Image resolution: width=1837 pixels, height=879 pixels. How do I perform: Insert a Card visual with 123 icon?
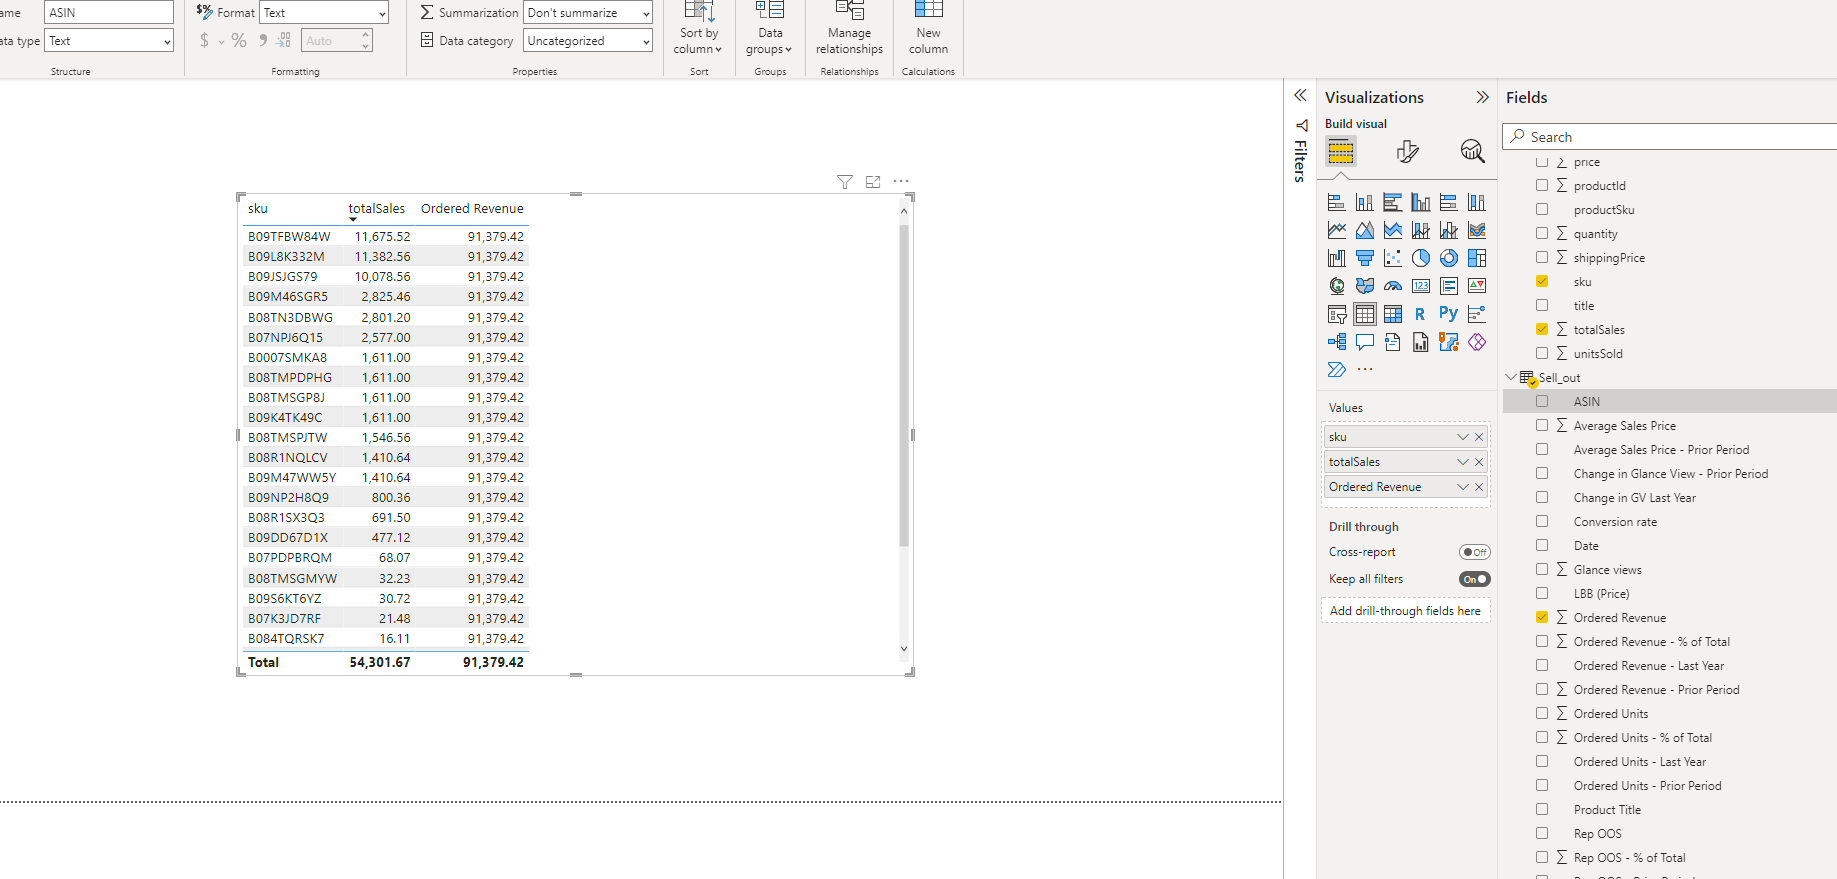[x=1420, y=286]
